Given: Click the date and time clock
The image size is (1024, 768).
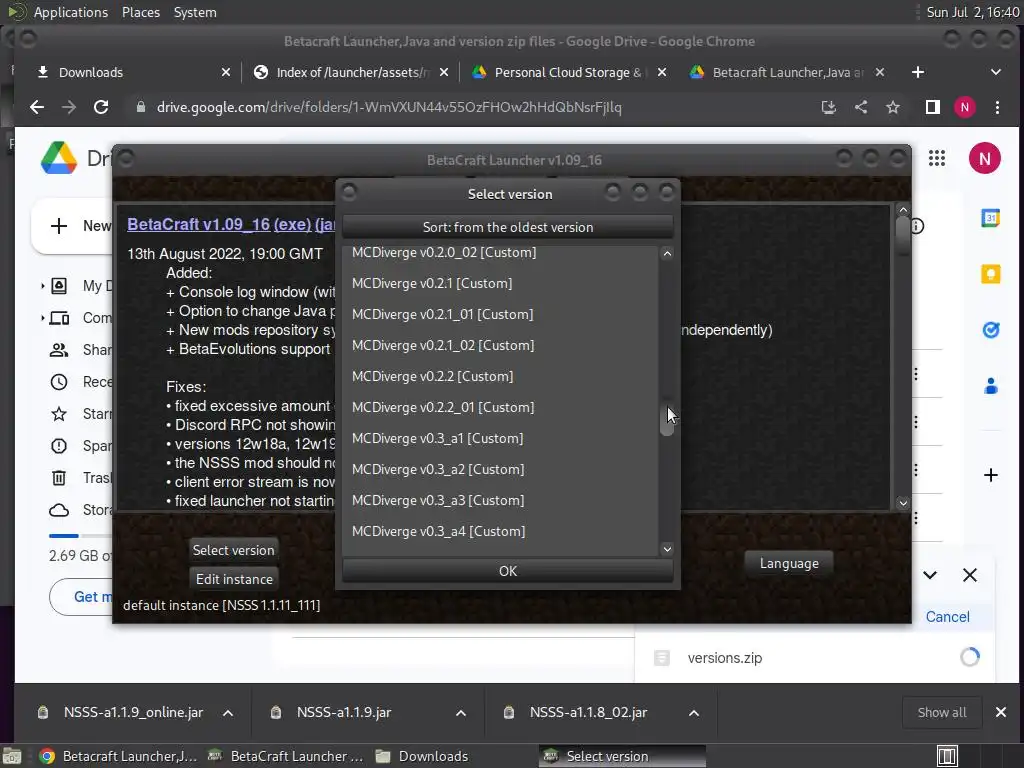Looking at the screenshot, I should coord(972,12).
